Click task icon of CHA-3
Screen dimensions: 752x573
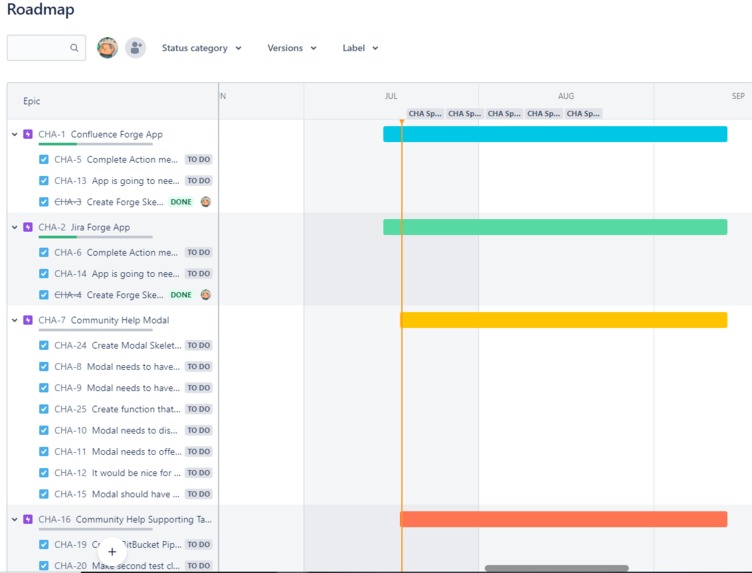44,202
